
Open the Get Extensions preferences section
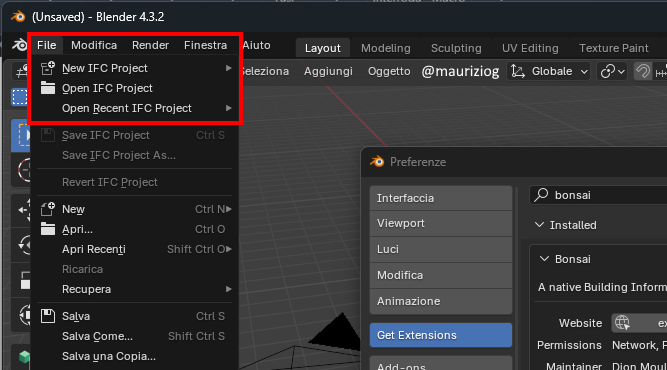[441, 335]
